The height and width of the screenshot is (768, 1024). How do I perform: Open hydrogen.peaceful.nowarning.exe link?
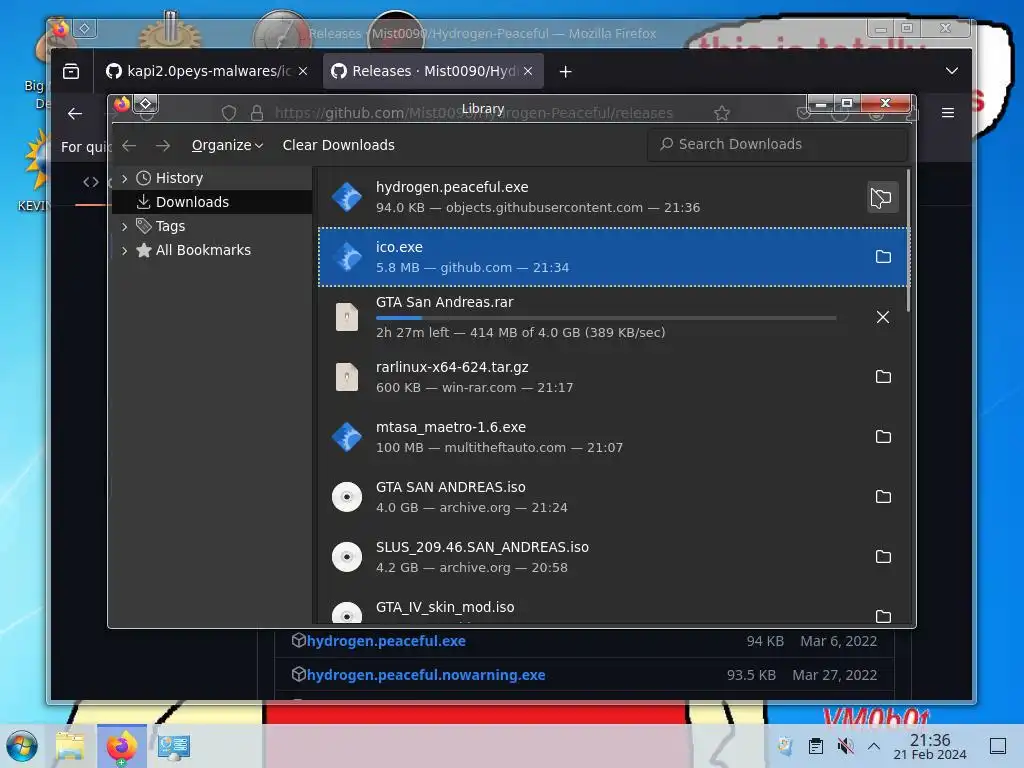tap(426, 675)
